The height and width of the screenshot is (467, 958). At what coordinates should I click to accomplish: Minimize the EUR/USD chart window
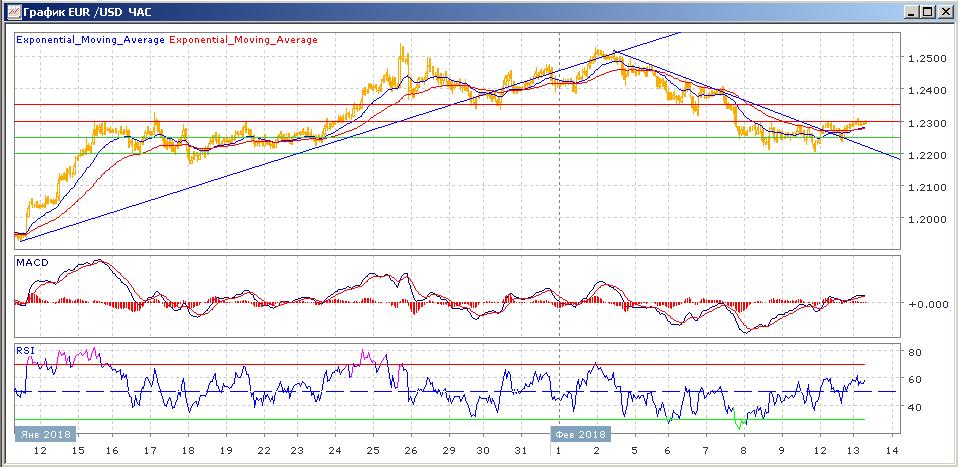click(911, 11)
